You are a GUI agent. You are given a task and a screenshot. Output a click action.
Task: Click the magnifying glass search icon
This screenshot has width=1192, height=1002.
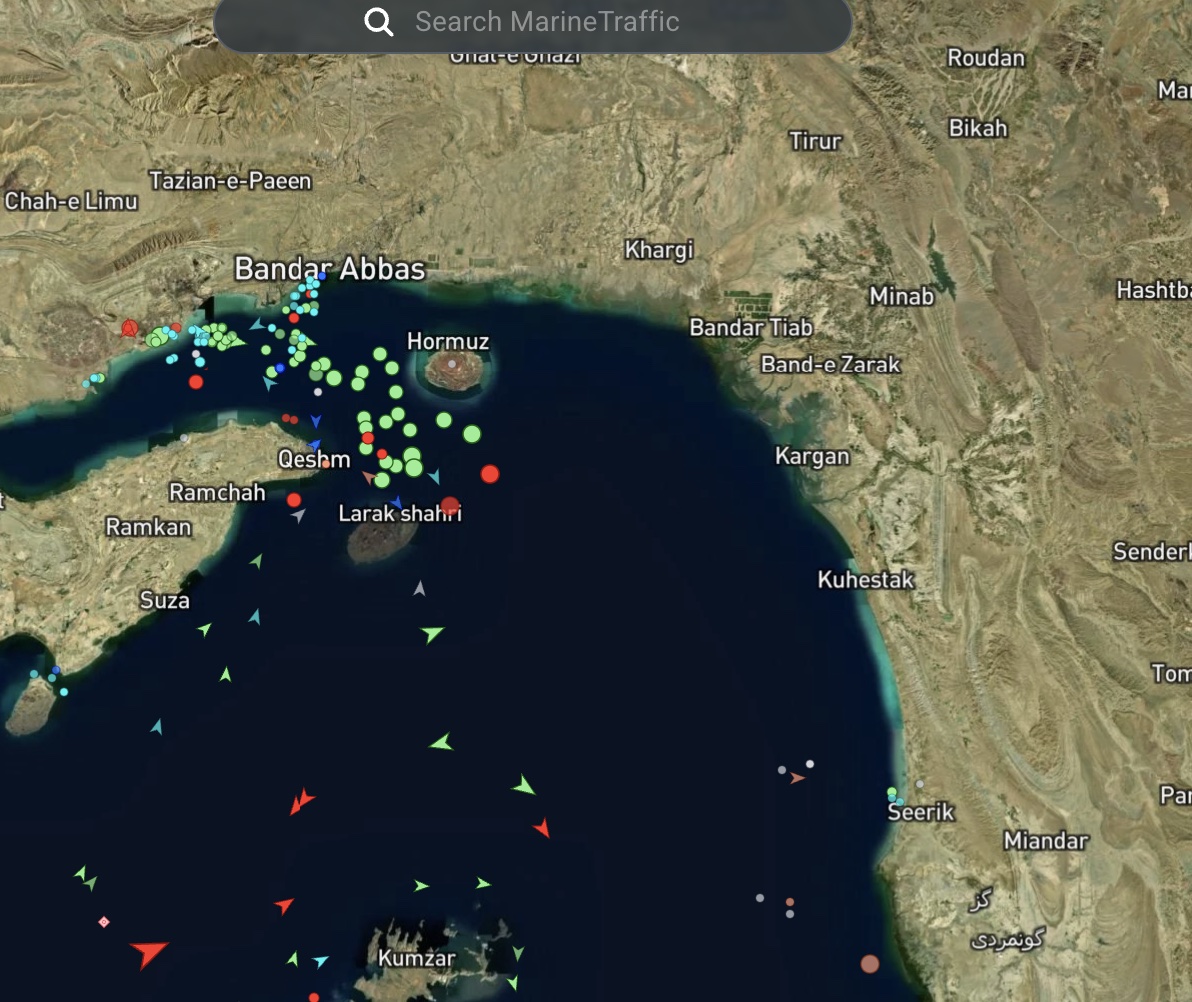point(379,22)
